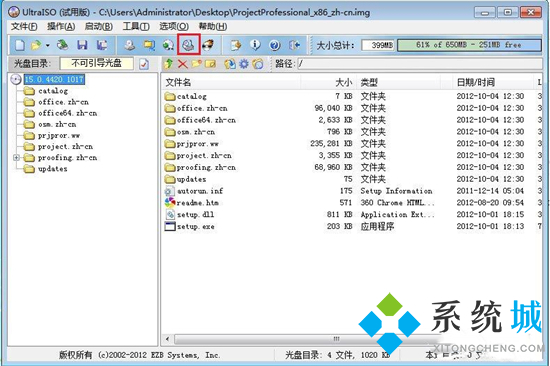Expand the proofing.zh-cn tree node

coord(16,158)
